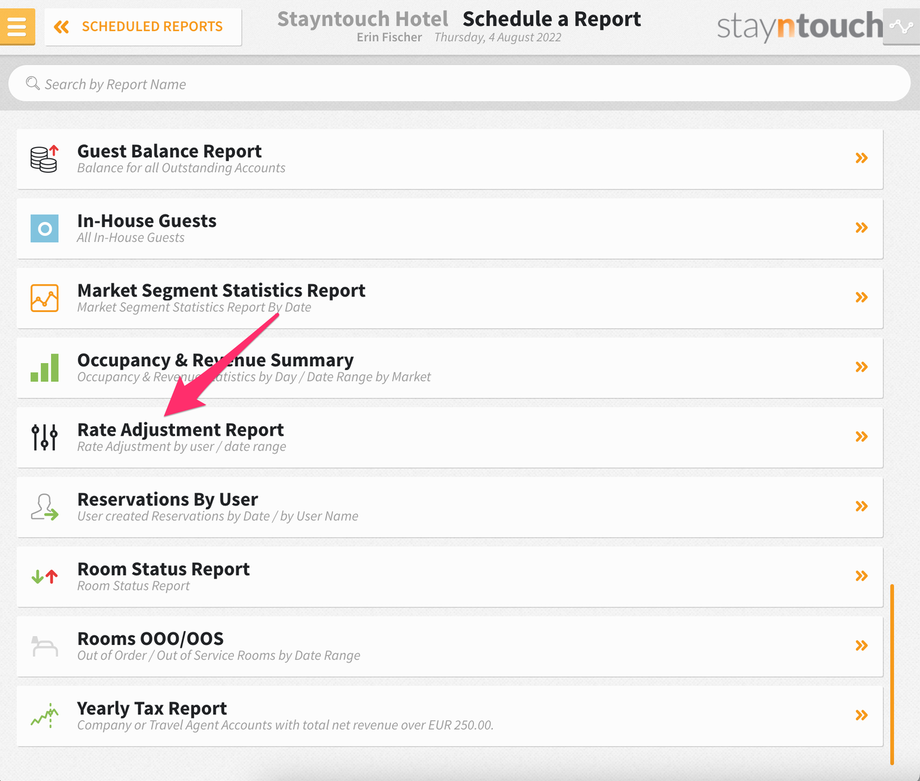The height and width of the screenshot is (781, 920).
Task: Click the Market Segment Statistics chart icon
Action: pyautogui.click(x=45, y=298)
